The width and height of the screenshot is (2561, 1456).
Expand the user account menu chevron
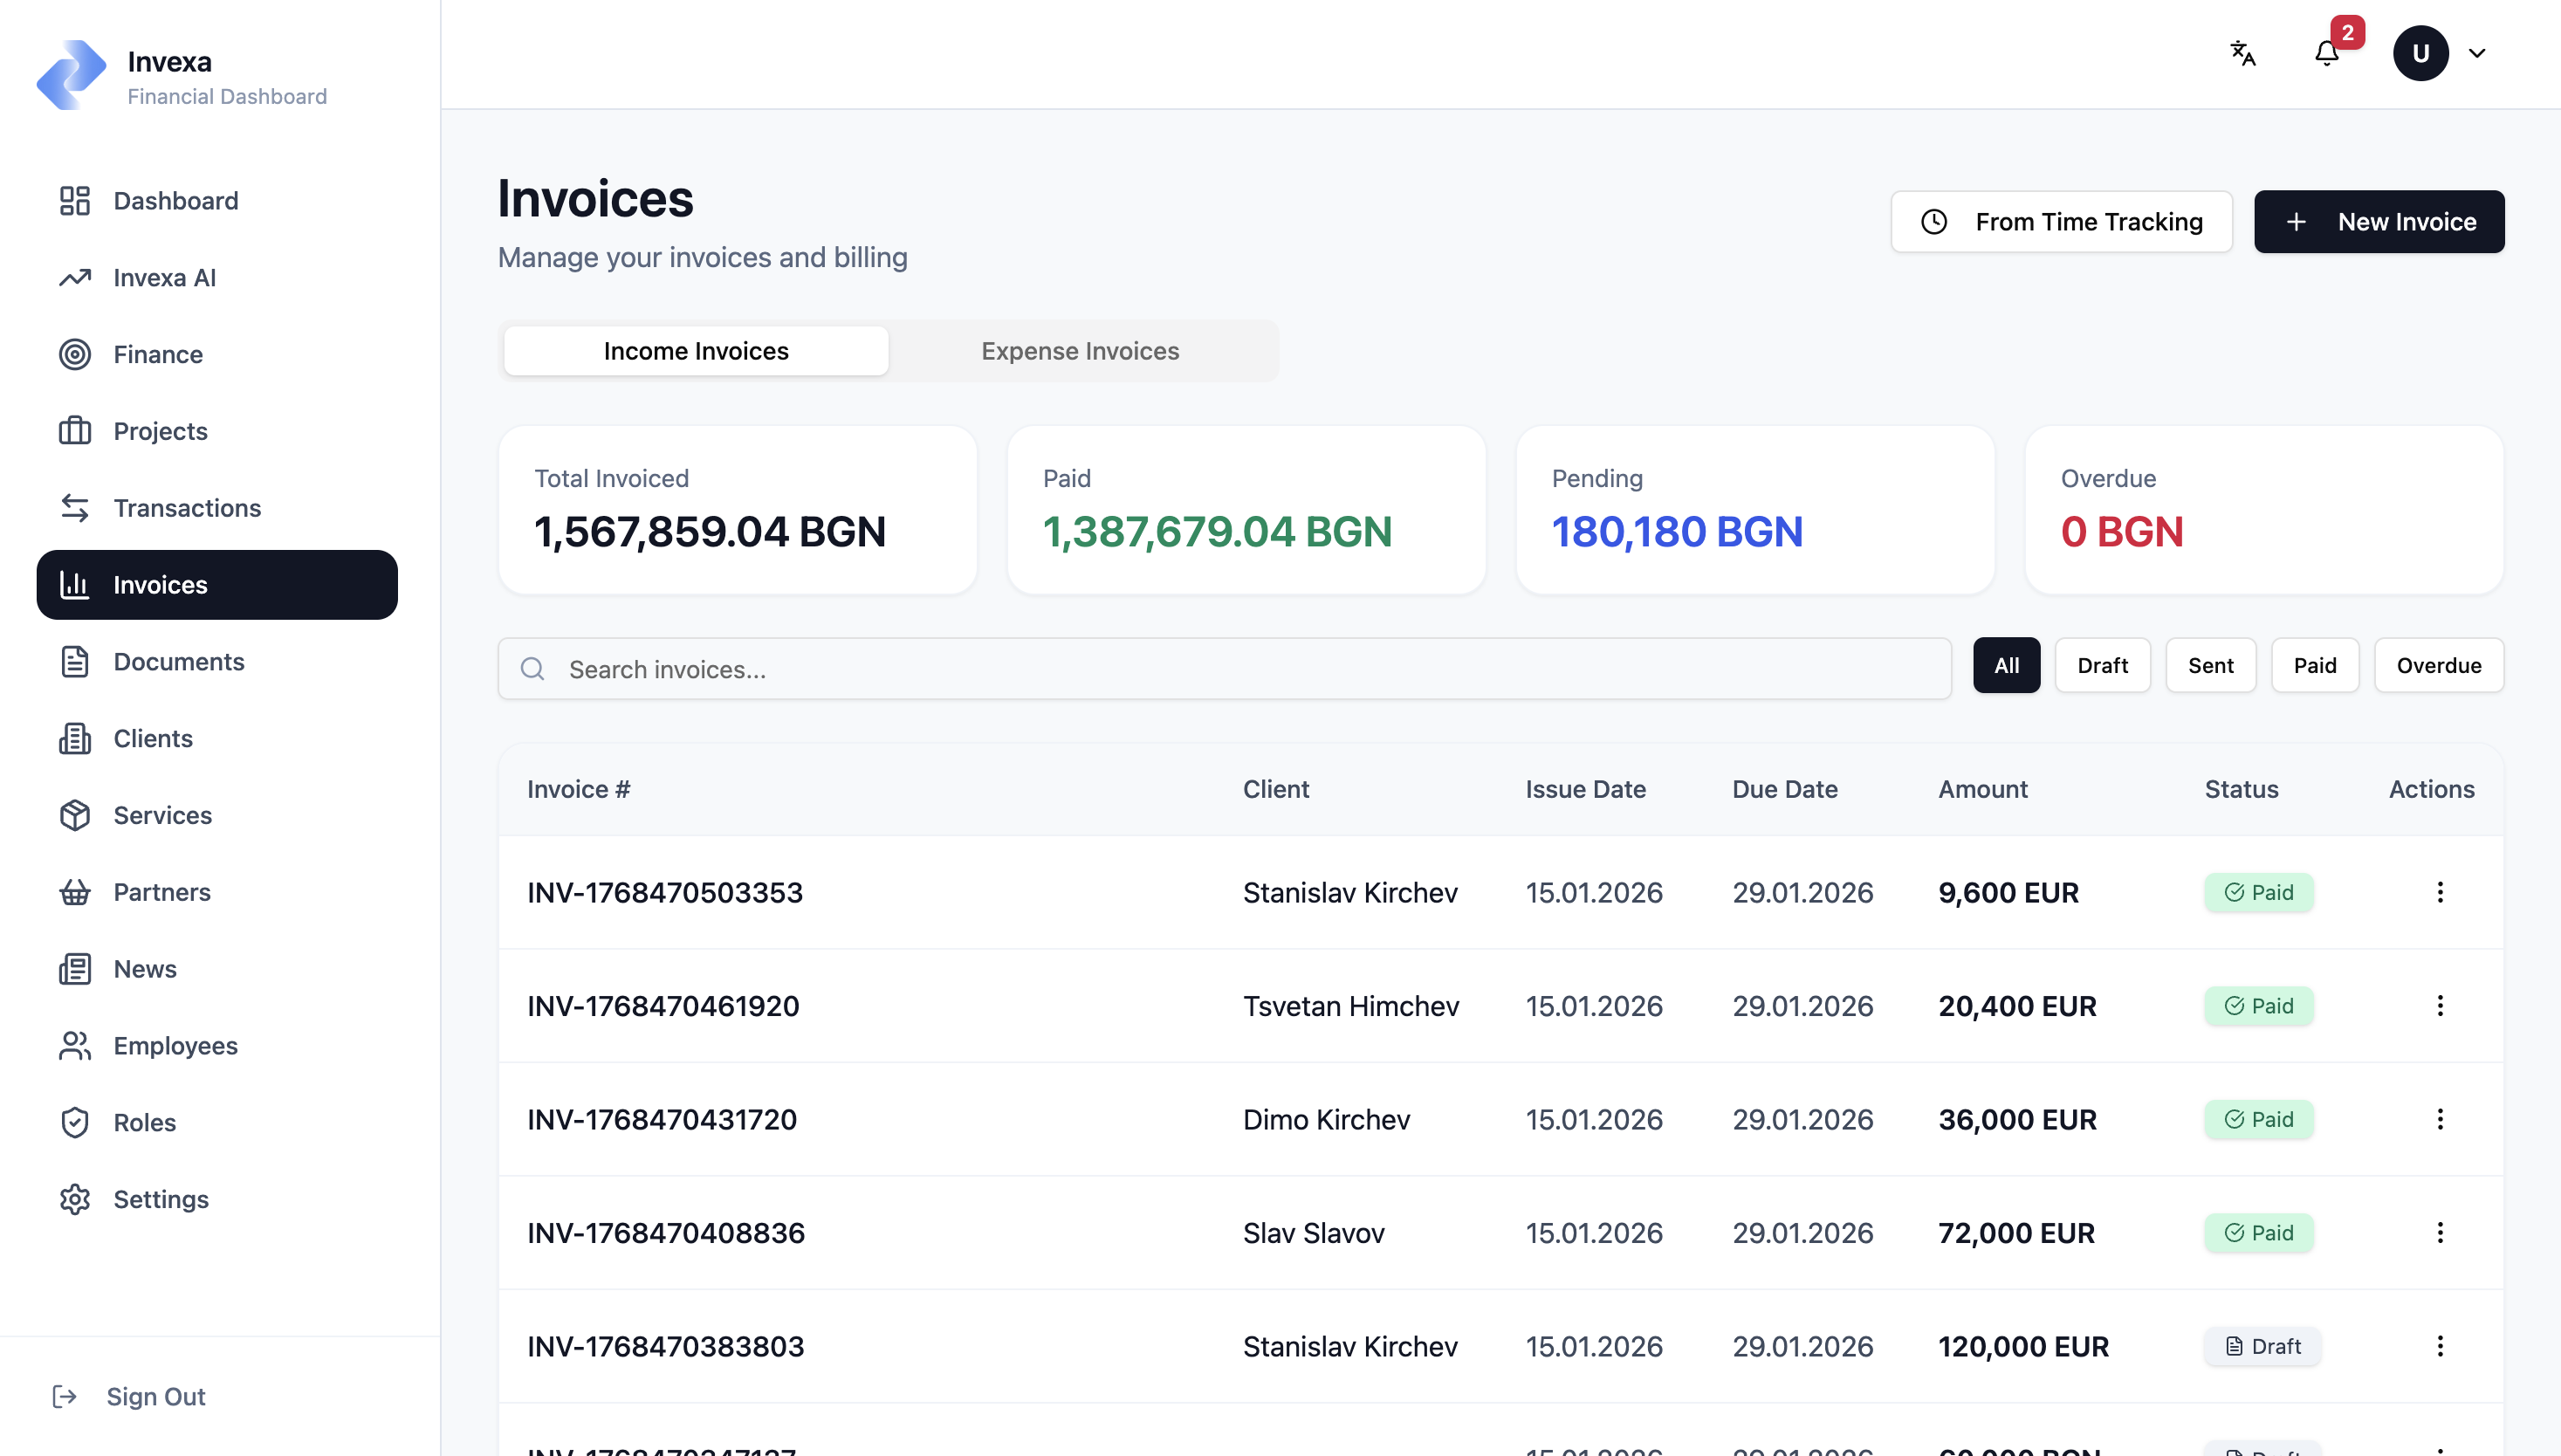(x=2477, y=53)
